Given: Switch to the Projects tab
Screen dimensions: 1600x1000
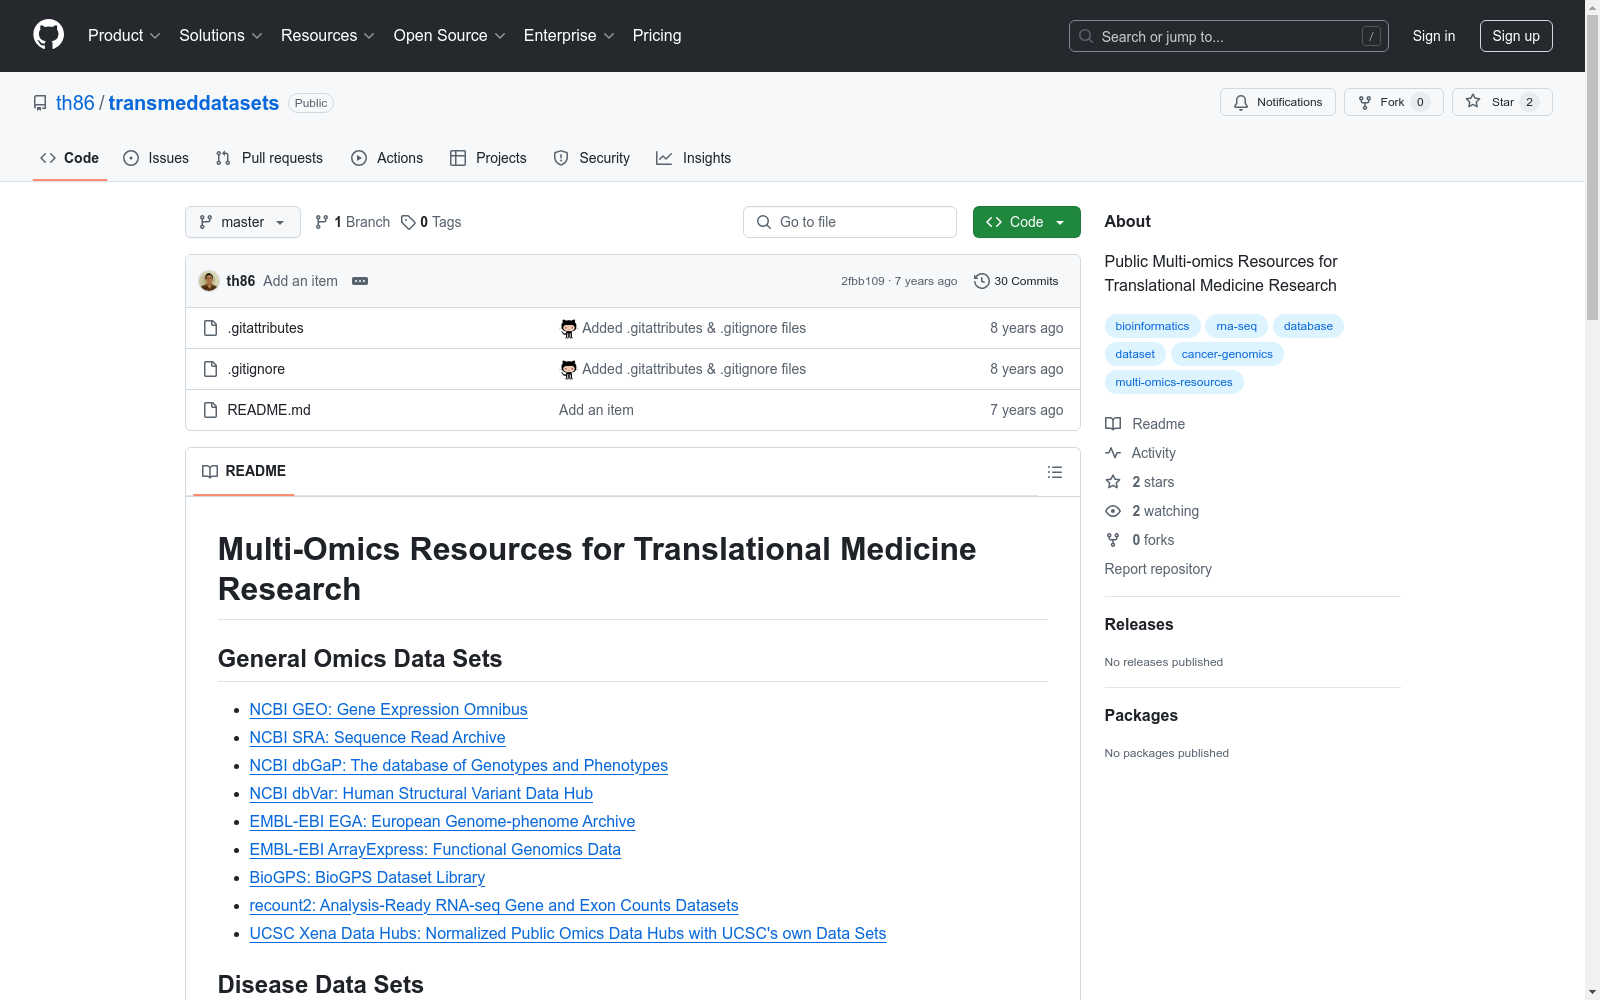Looking at the screenshot, I should pyautogui.click(x=488, y=158).
